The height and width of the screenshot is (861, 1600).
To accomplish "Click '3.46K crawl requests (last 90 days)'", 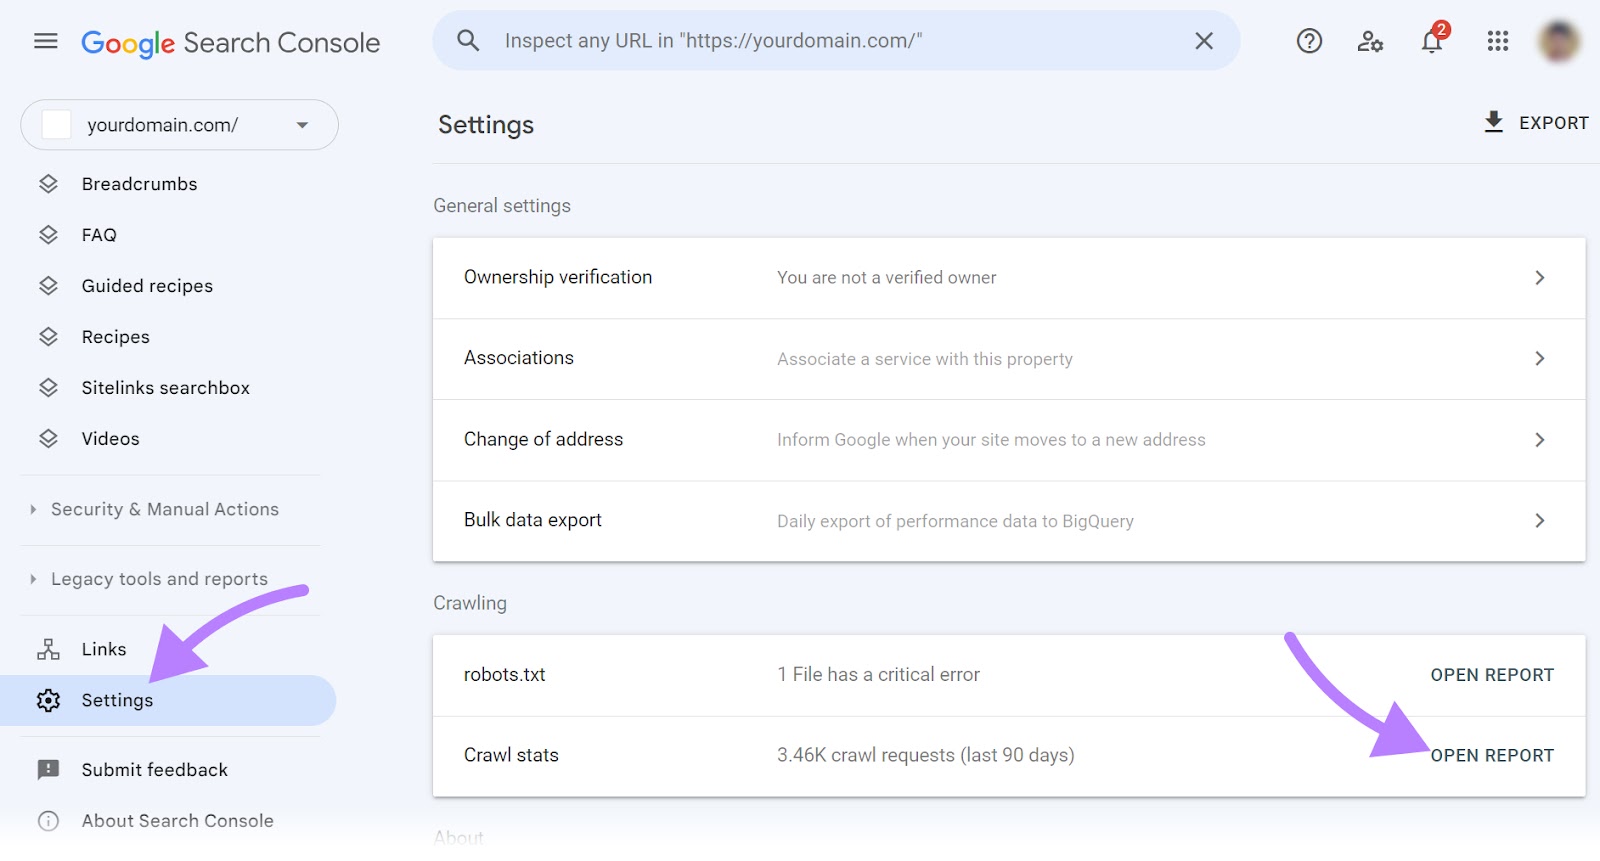I will [926, 756].
